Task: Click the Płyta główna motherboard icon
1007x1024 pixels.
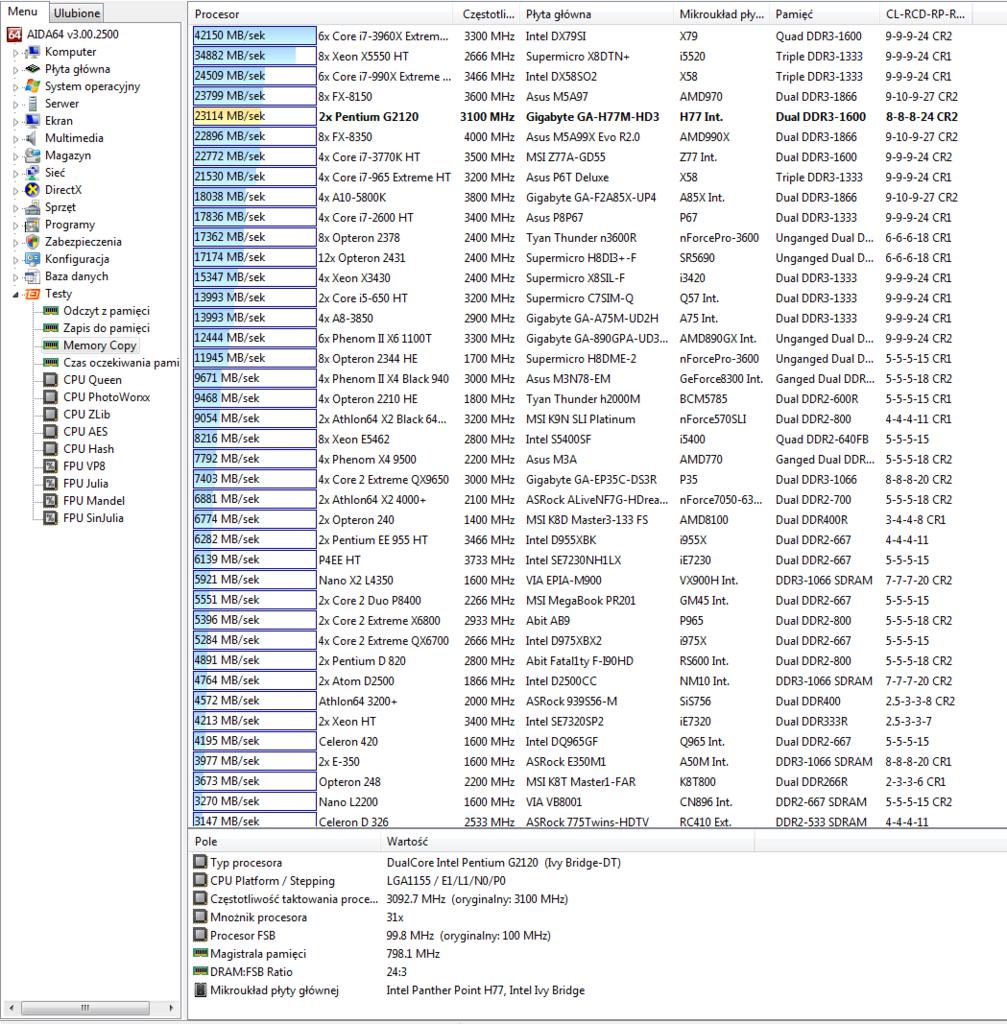Action: [x=32, y=69]
